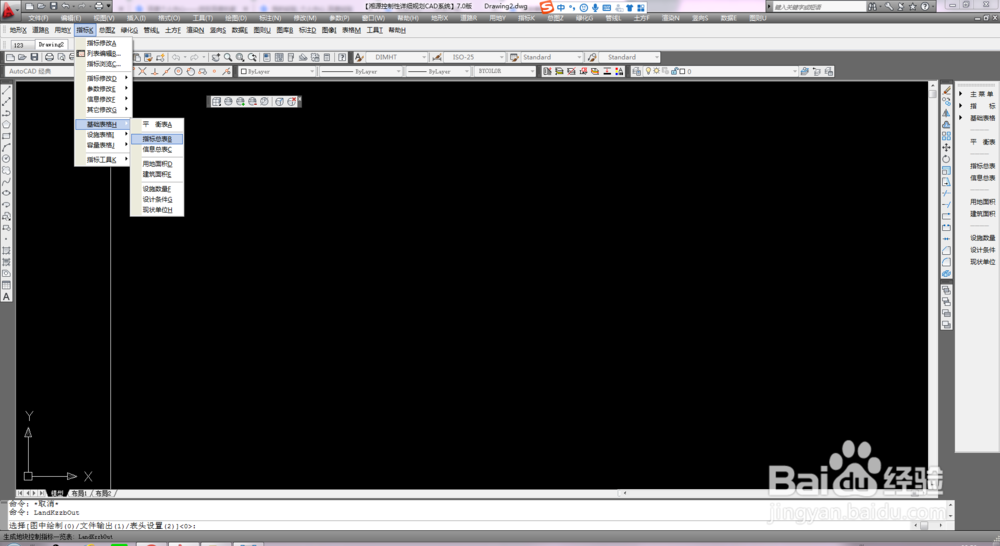1000x546 pixels.
Task: Click the Sogou input method S icon
Action: pos(547,7)
